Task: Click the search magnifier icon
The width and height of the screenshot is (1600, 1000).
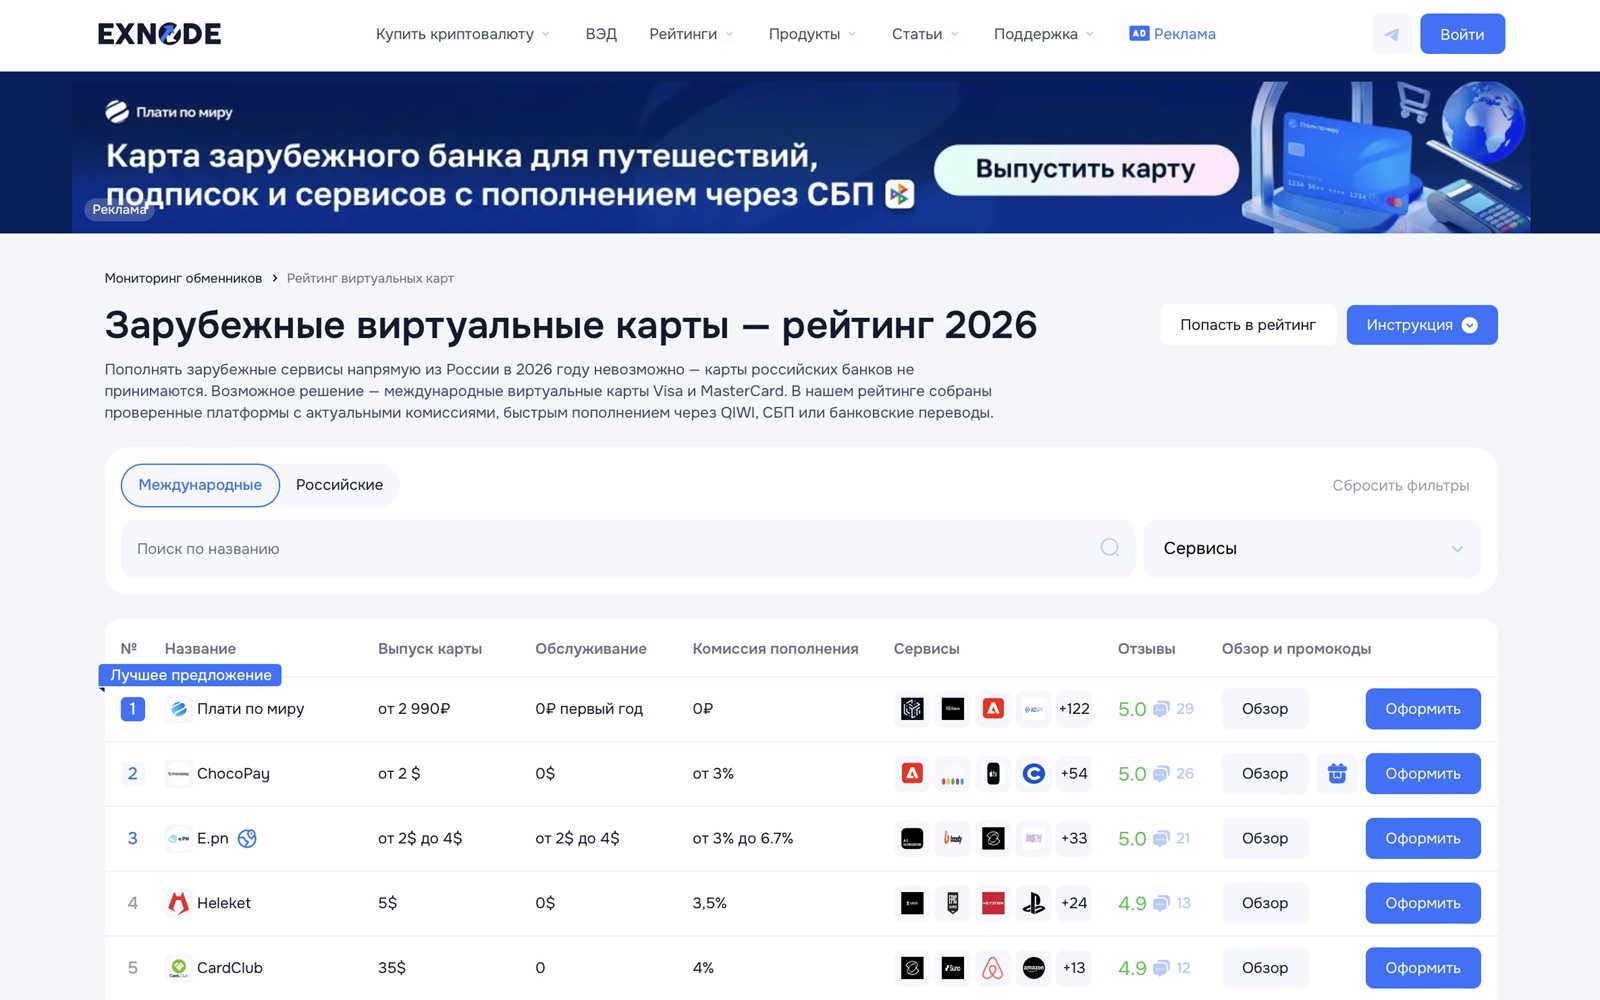Action: pos(1109,548)
